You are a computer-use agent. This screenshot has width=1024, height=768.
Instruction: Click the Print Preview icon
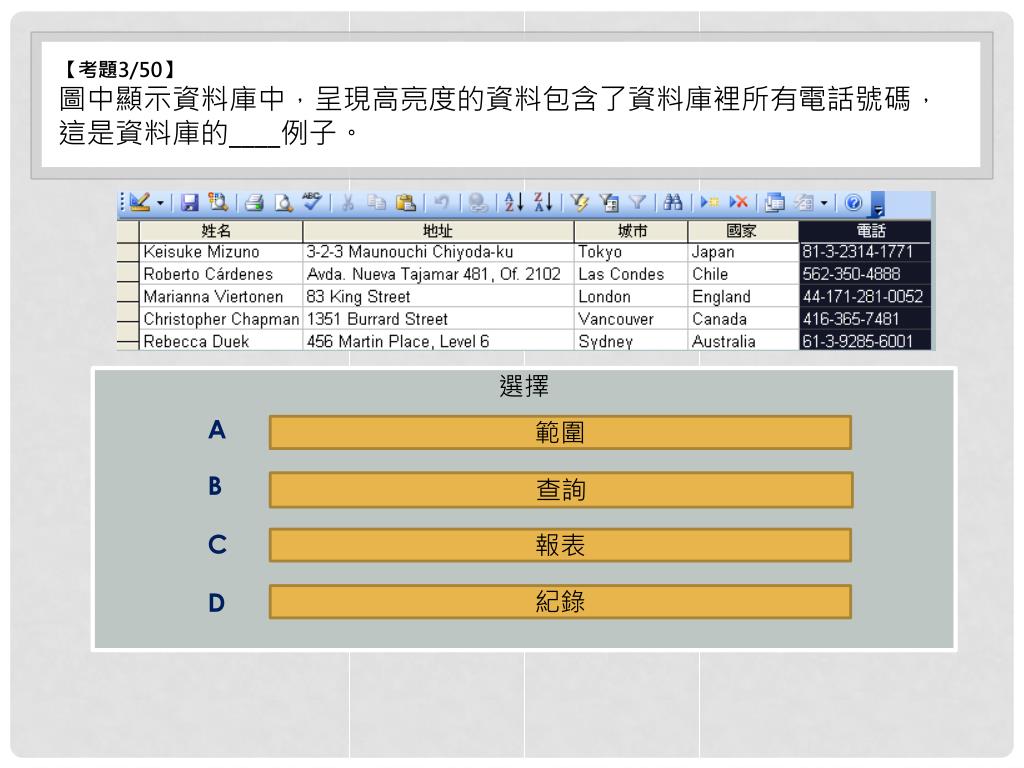[x=283, y=203]
